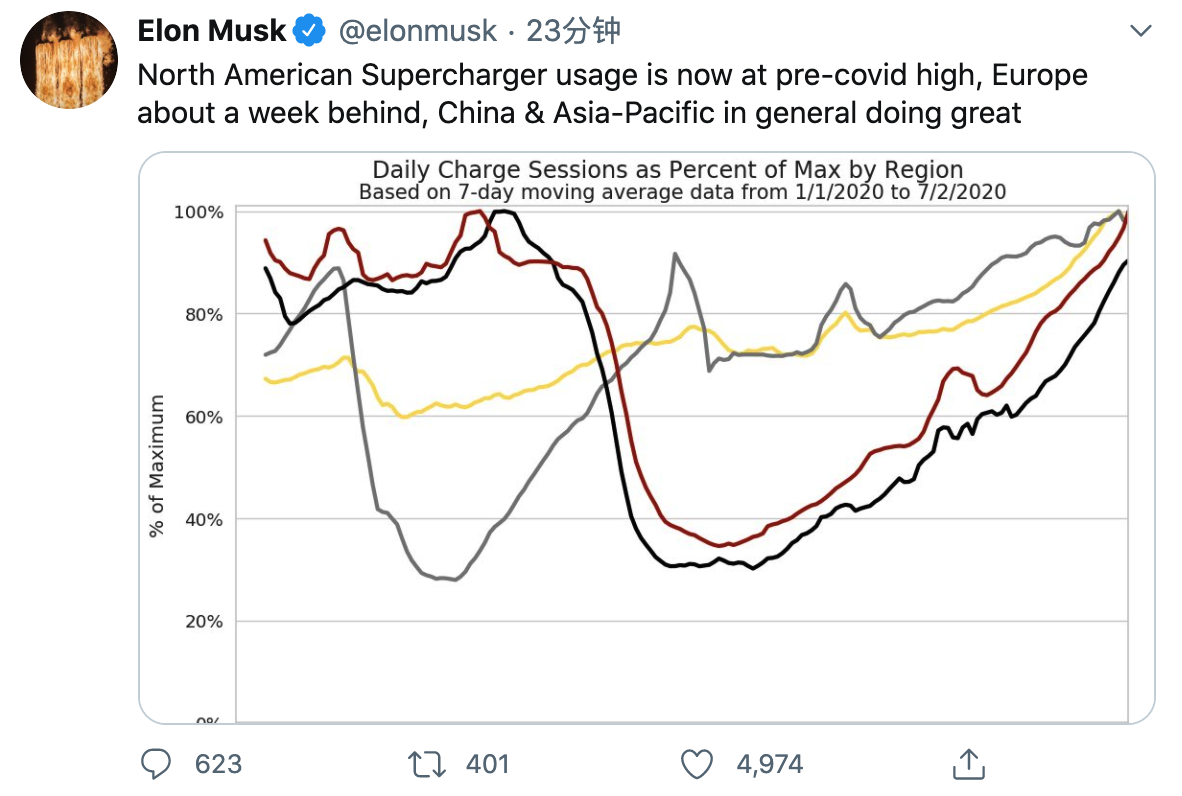Click the 401 retweet count
Screen dimensions: 1182x796
[x=487, y=764]
